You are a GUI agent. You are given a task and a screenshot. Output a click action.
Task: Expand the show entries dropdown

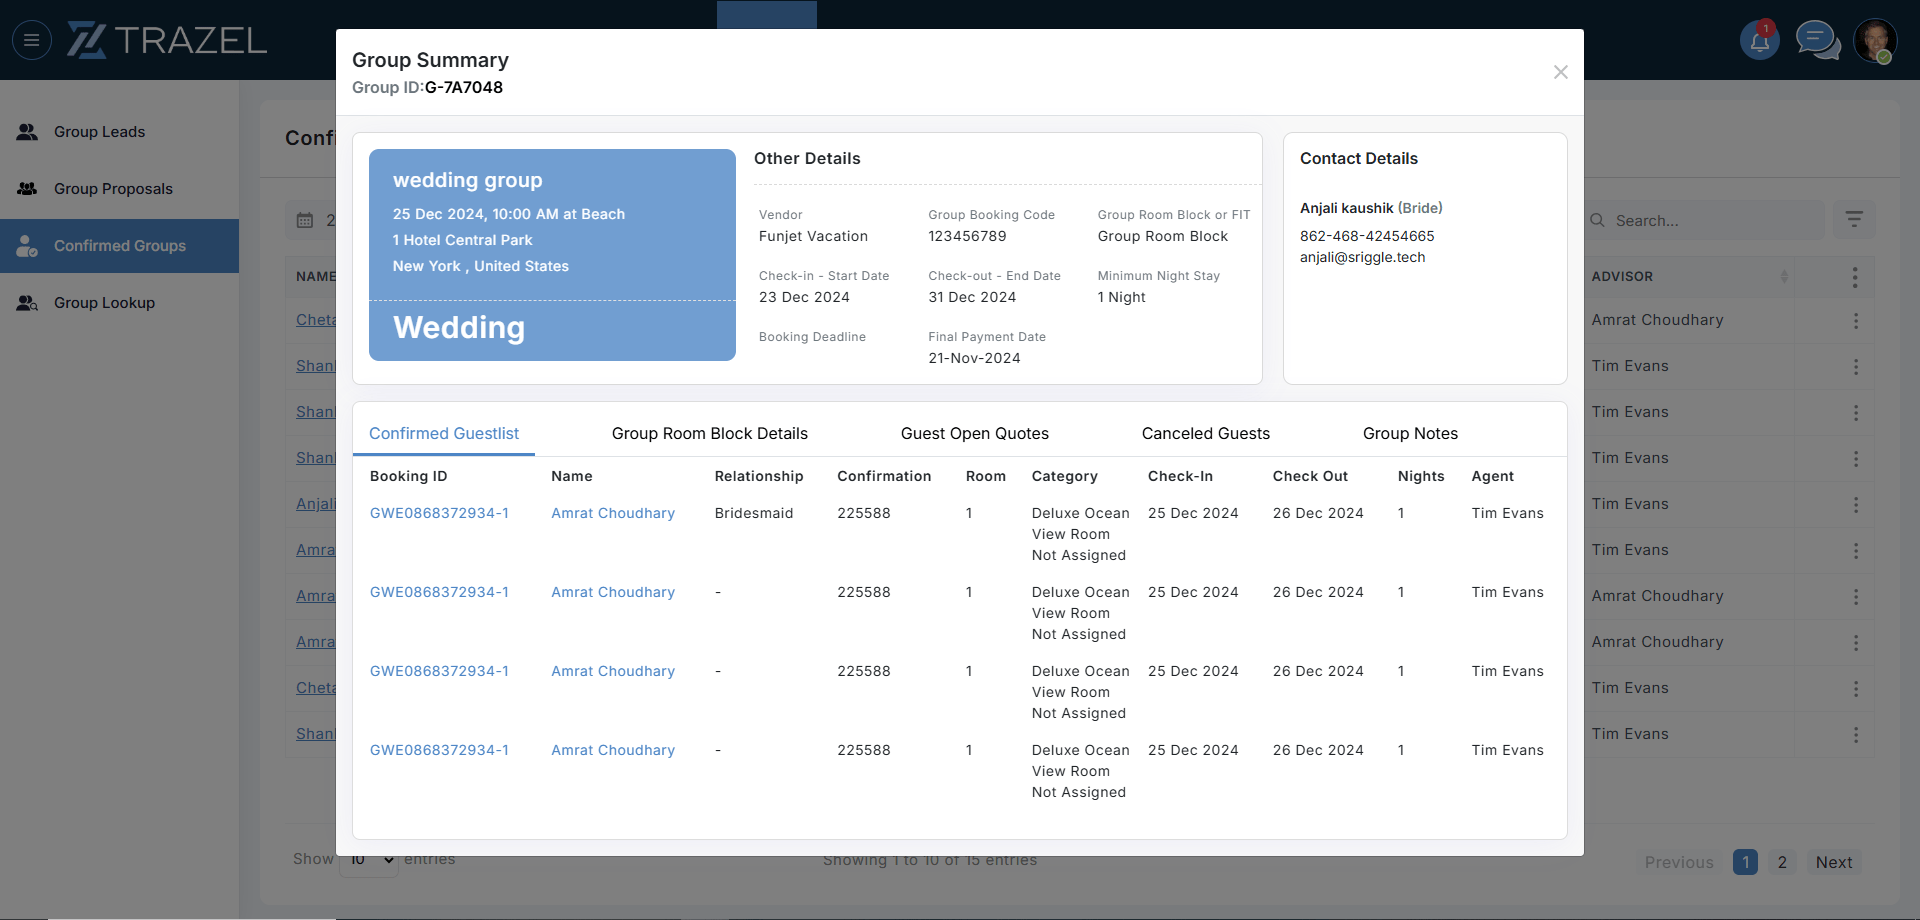point(369,861)
